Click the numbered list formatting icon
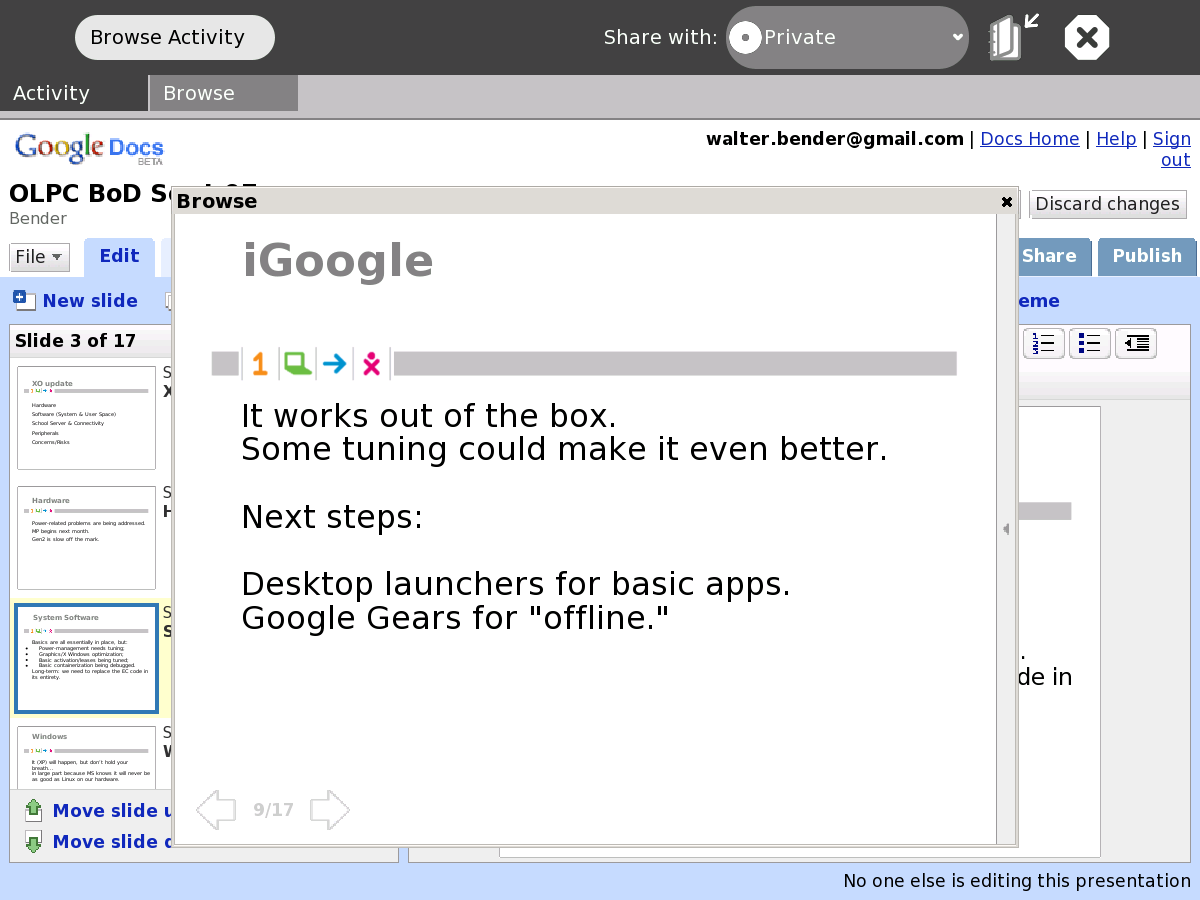 (1043, 343)
